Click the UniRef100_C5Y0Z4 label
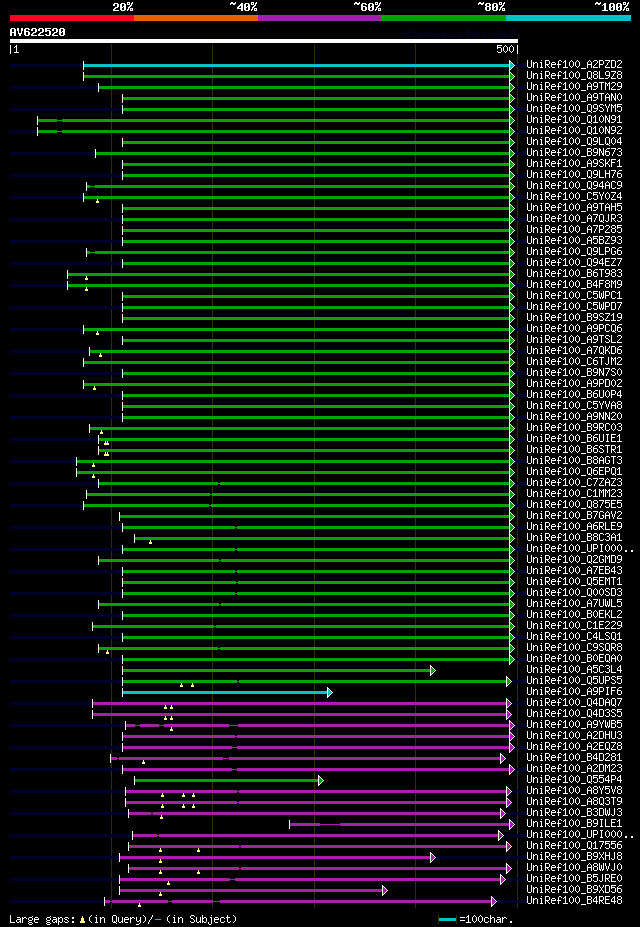640x927 pixels. 574,196
